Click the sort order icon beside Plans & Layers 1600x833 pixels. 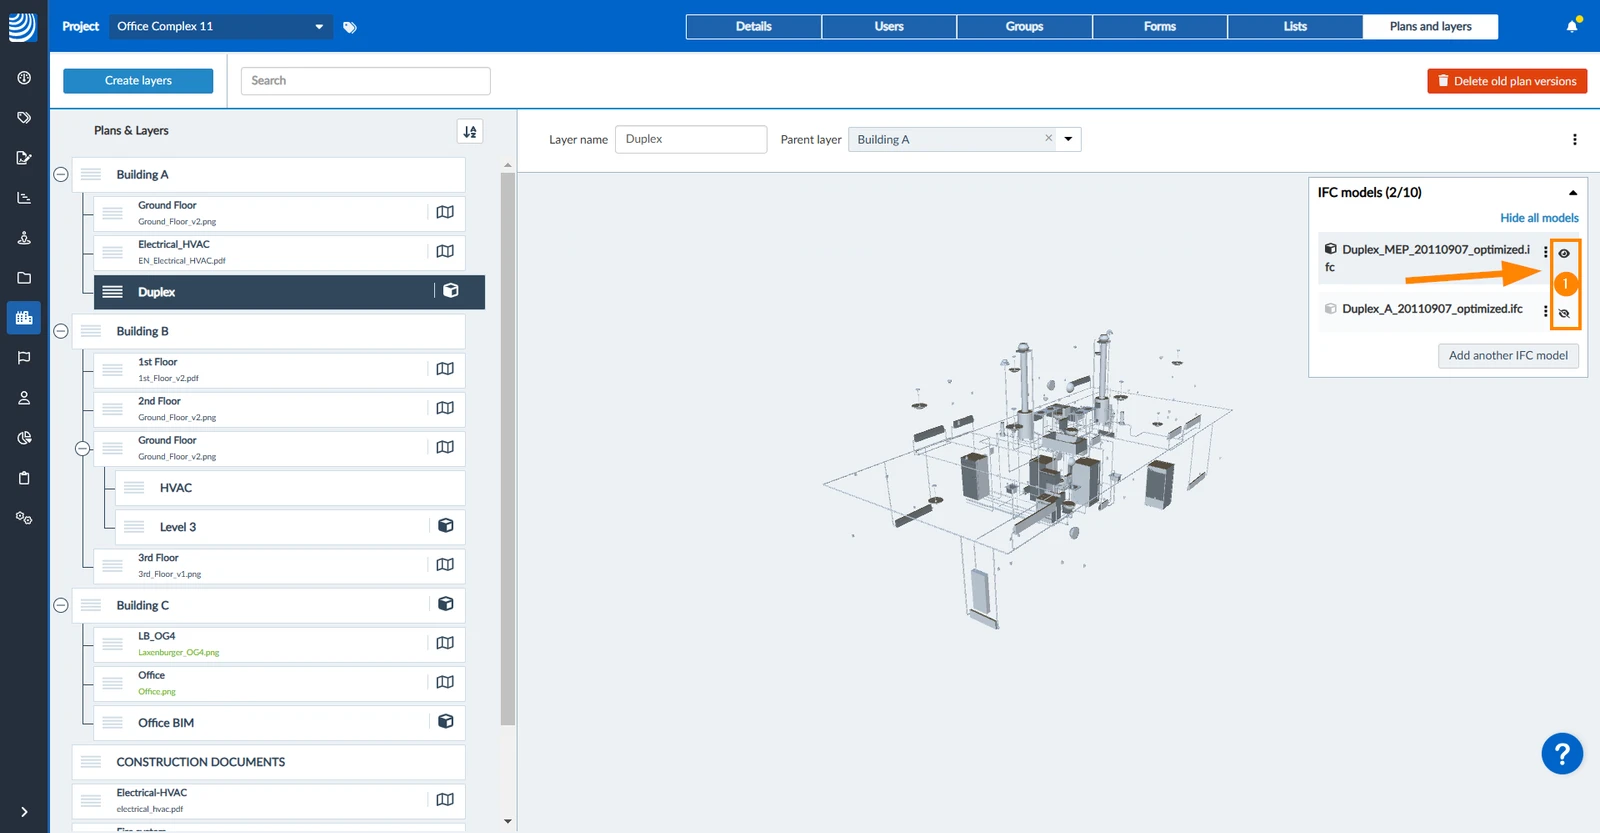(470, 131)
